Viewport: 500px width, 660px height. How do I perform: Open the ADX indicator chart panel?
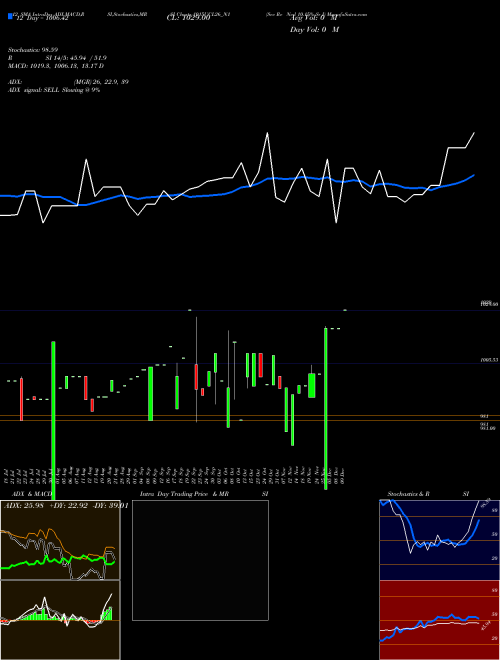[x=60, y=540]
